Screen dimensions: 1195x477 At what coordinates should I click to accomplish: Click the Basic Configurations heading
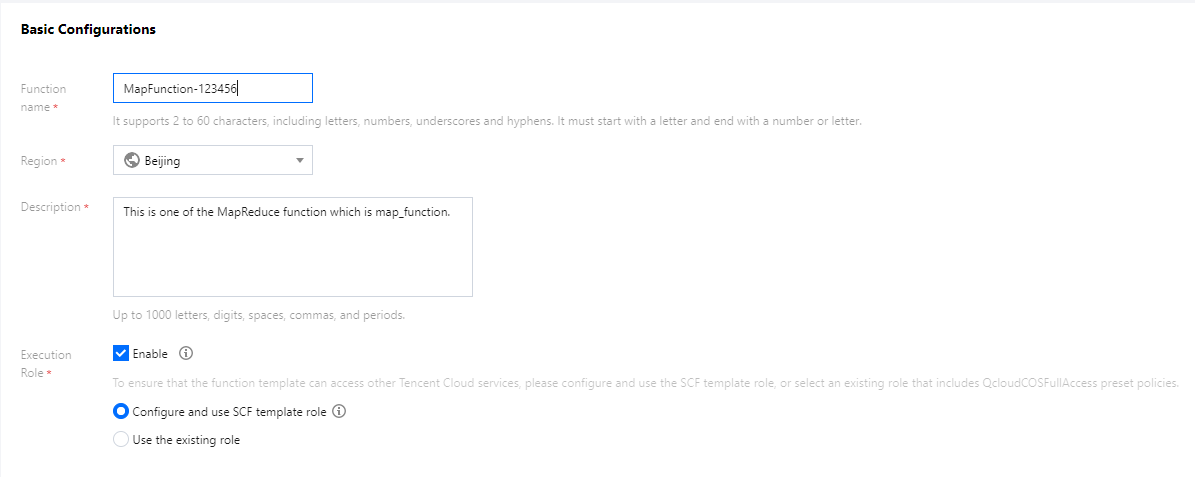click(x=88, y=29)
